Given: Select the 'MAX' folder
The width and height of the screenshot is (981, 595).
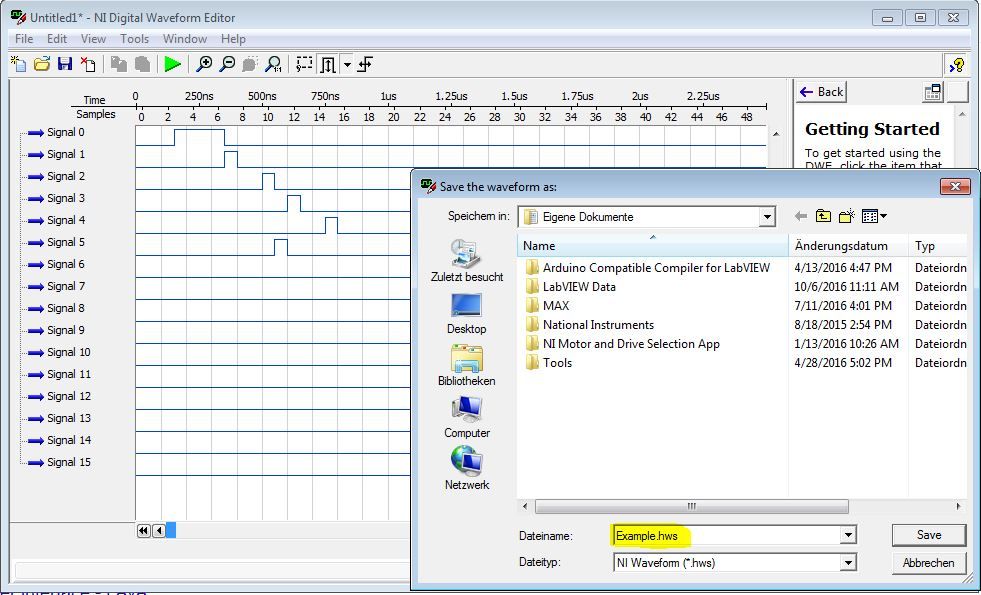Looking at the screenshot, I should [x=548, y=306].
